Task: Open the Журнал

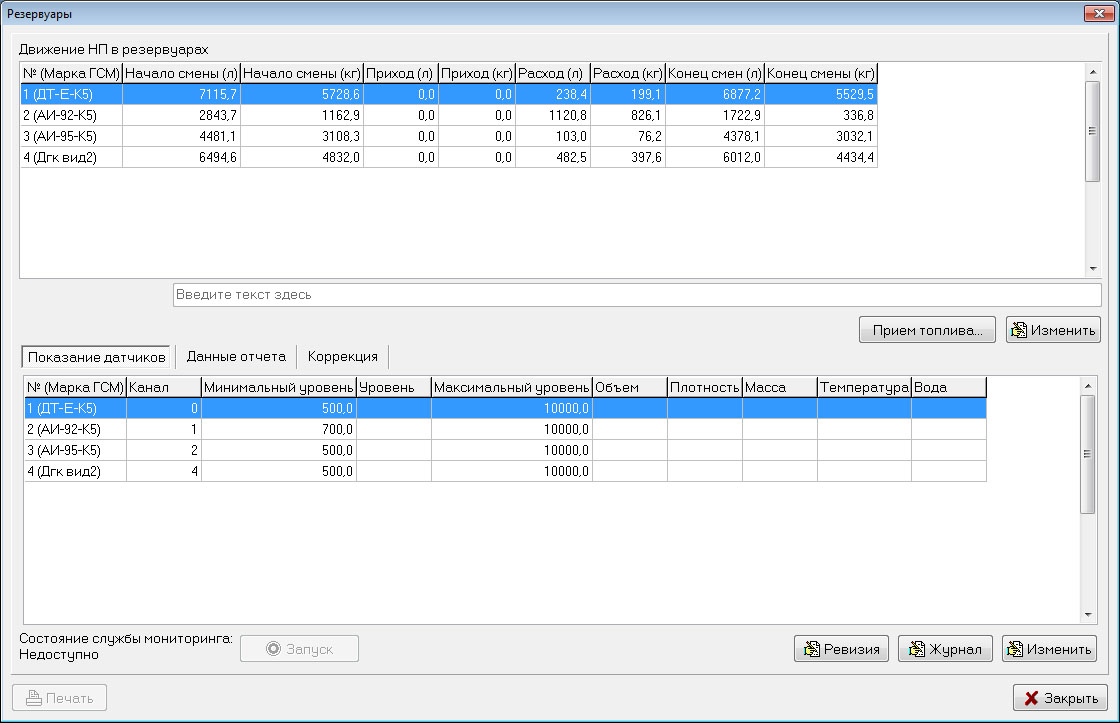Action: point(945,649)
